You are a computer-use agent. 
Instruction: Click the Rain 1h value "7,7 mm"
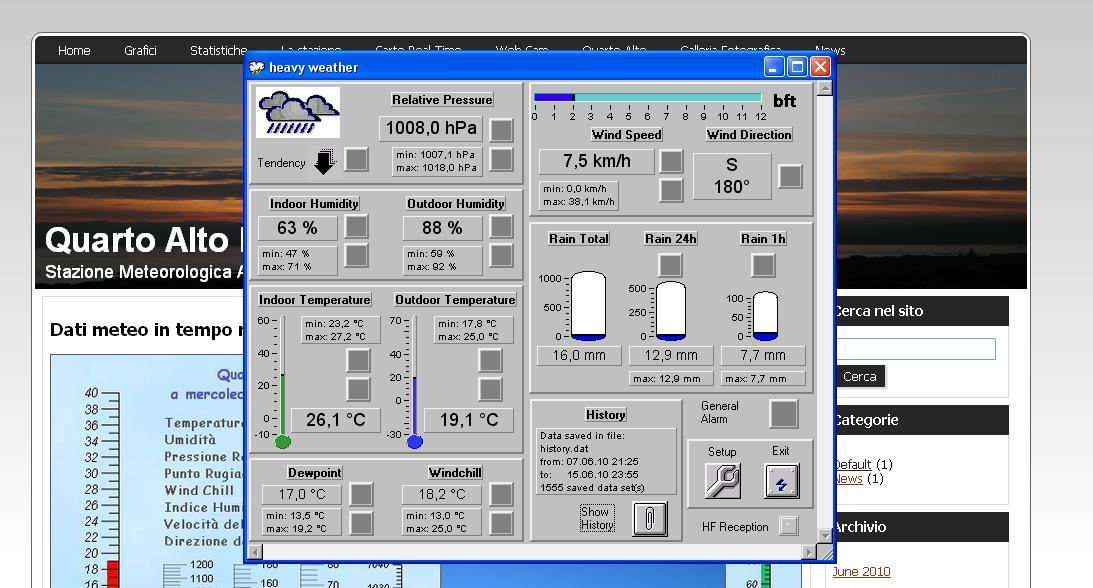coord(763,355)
